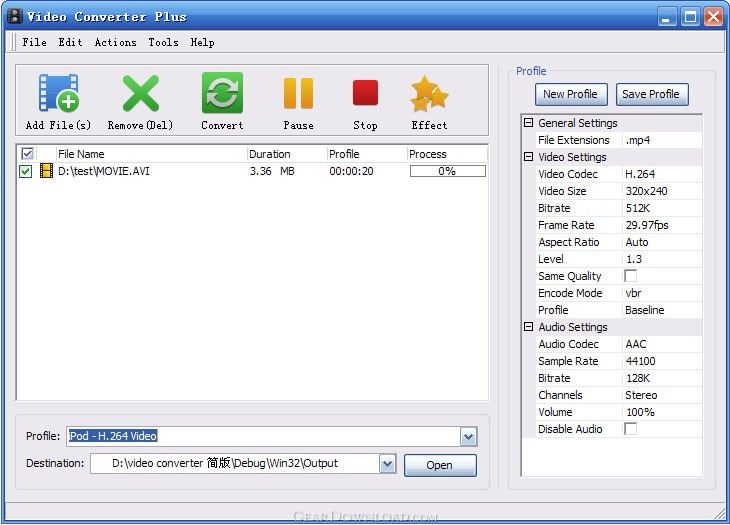Image resolution: width=730 pixels, height=525 pixels.
Task: Enable the Same Quality checkbox
Action: click(630, 276)
